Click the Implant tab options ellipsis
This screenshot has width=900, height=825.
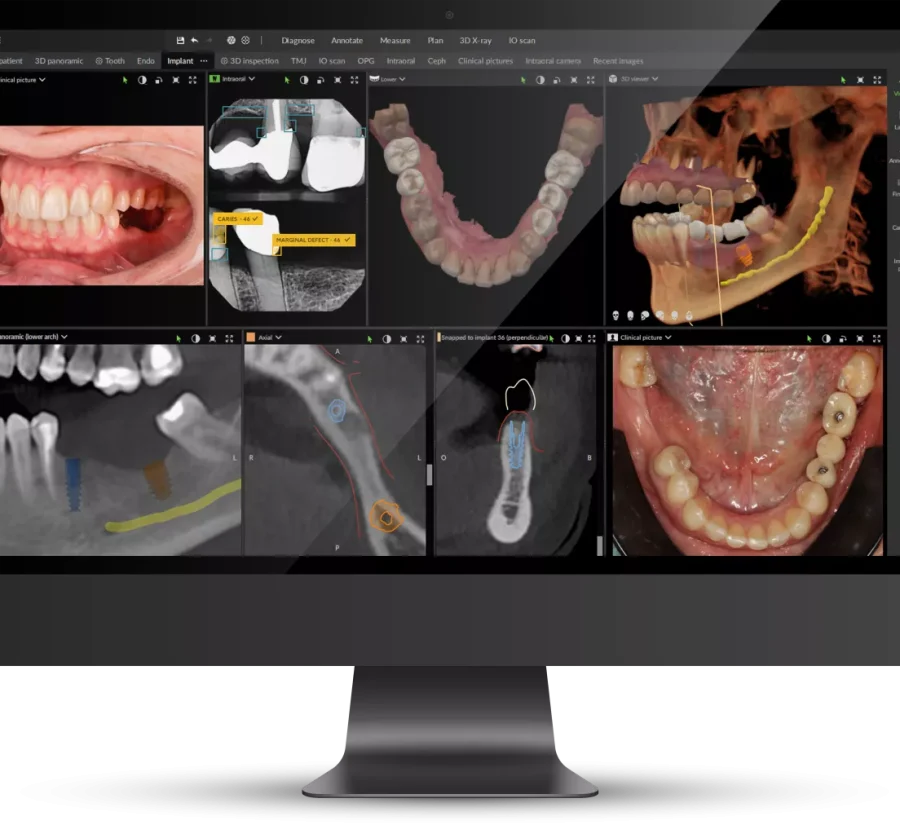click(204, 61)
